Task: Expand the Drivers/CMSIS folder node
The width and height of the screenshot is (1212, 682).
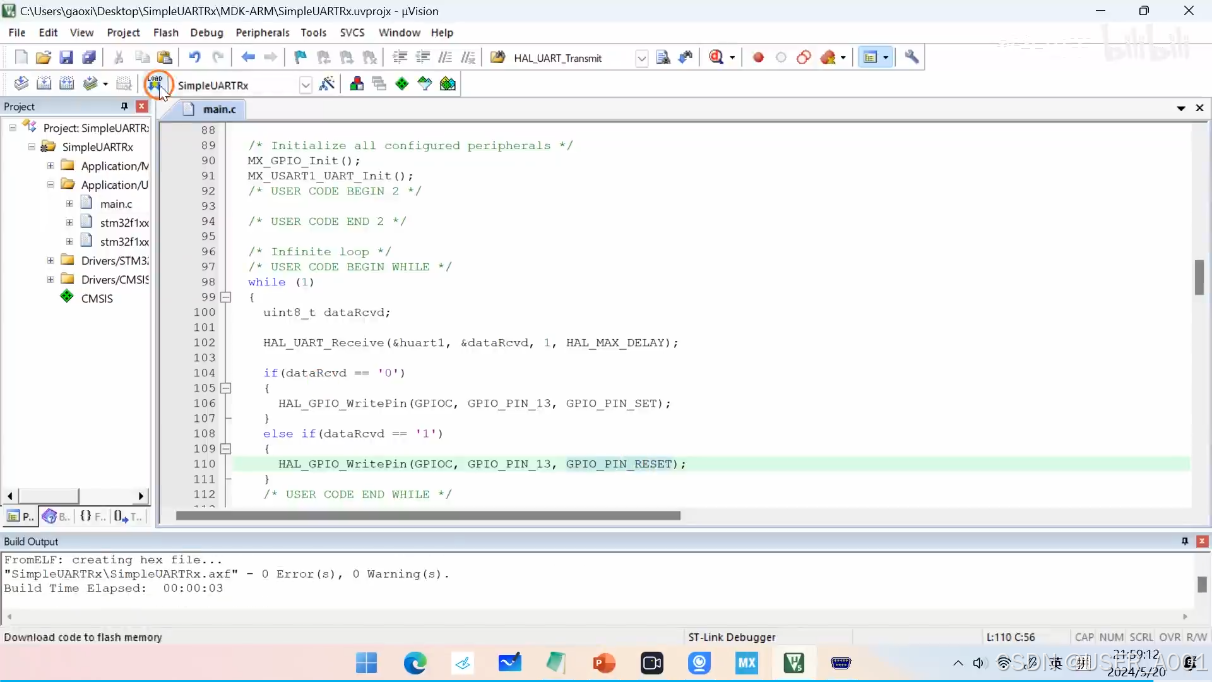Action: pyautogui.click(x=50, y=280)
